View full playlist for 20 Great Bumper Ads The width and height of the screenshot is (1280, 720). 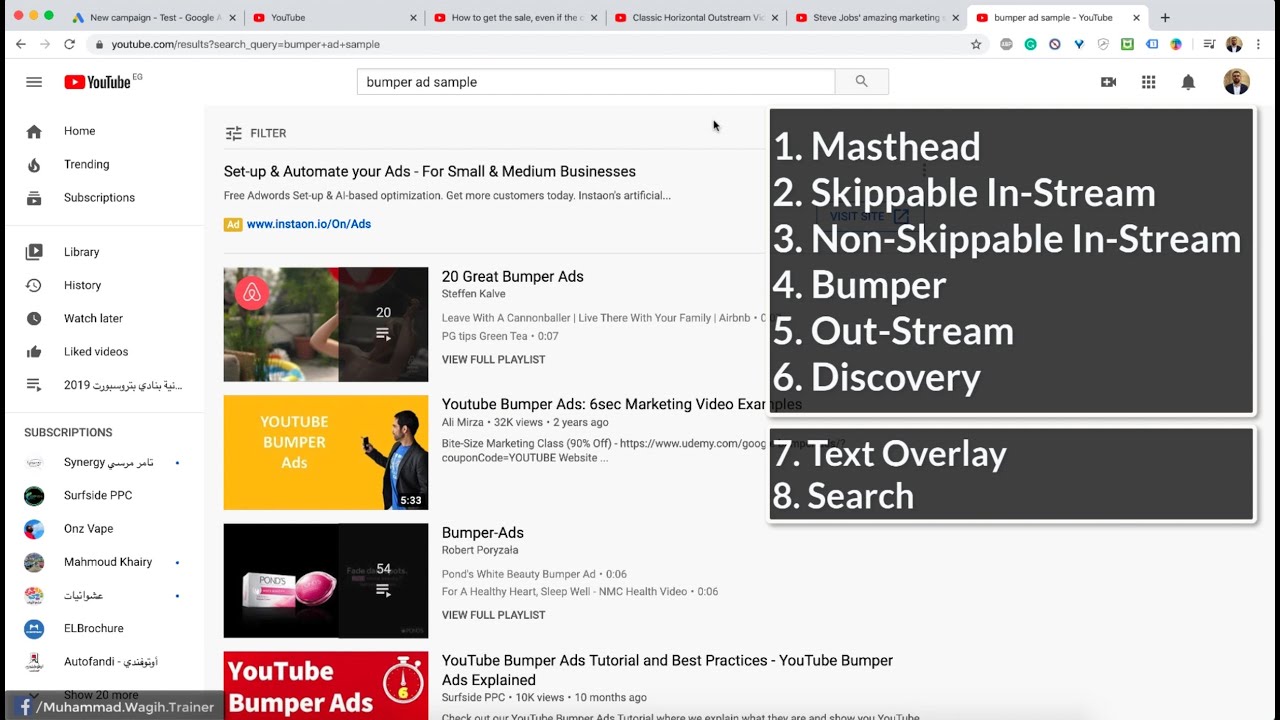pyautogui.click(x=494, y=359)
